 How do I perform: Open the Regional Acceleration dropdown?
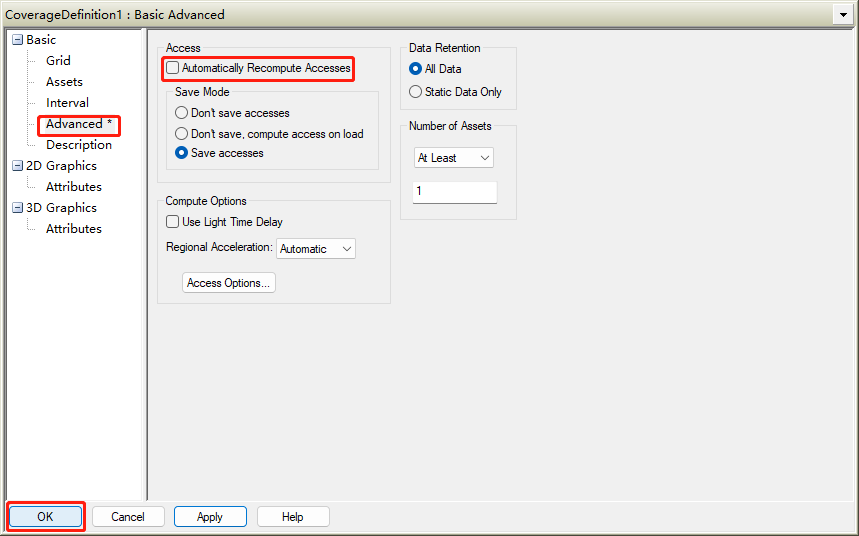tap(316, 249)
